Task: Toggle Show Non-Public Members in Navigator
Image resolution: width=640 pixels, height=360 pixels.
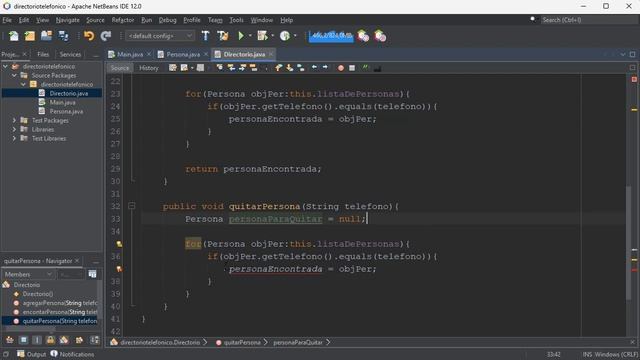Action: pyautogui.click(x=51, y=340)
